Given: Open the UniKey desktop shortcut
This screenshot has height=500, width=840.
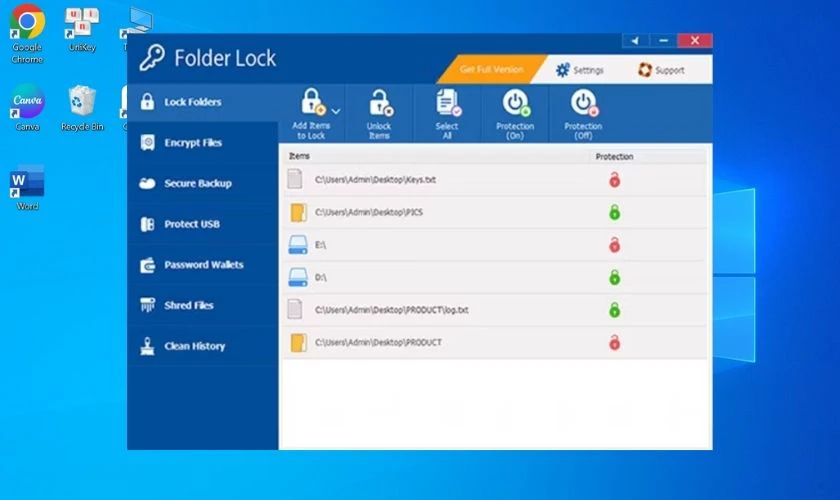Looking at the screenshot, I should (x=82, y=29).
